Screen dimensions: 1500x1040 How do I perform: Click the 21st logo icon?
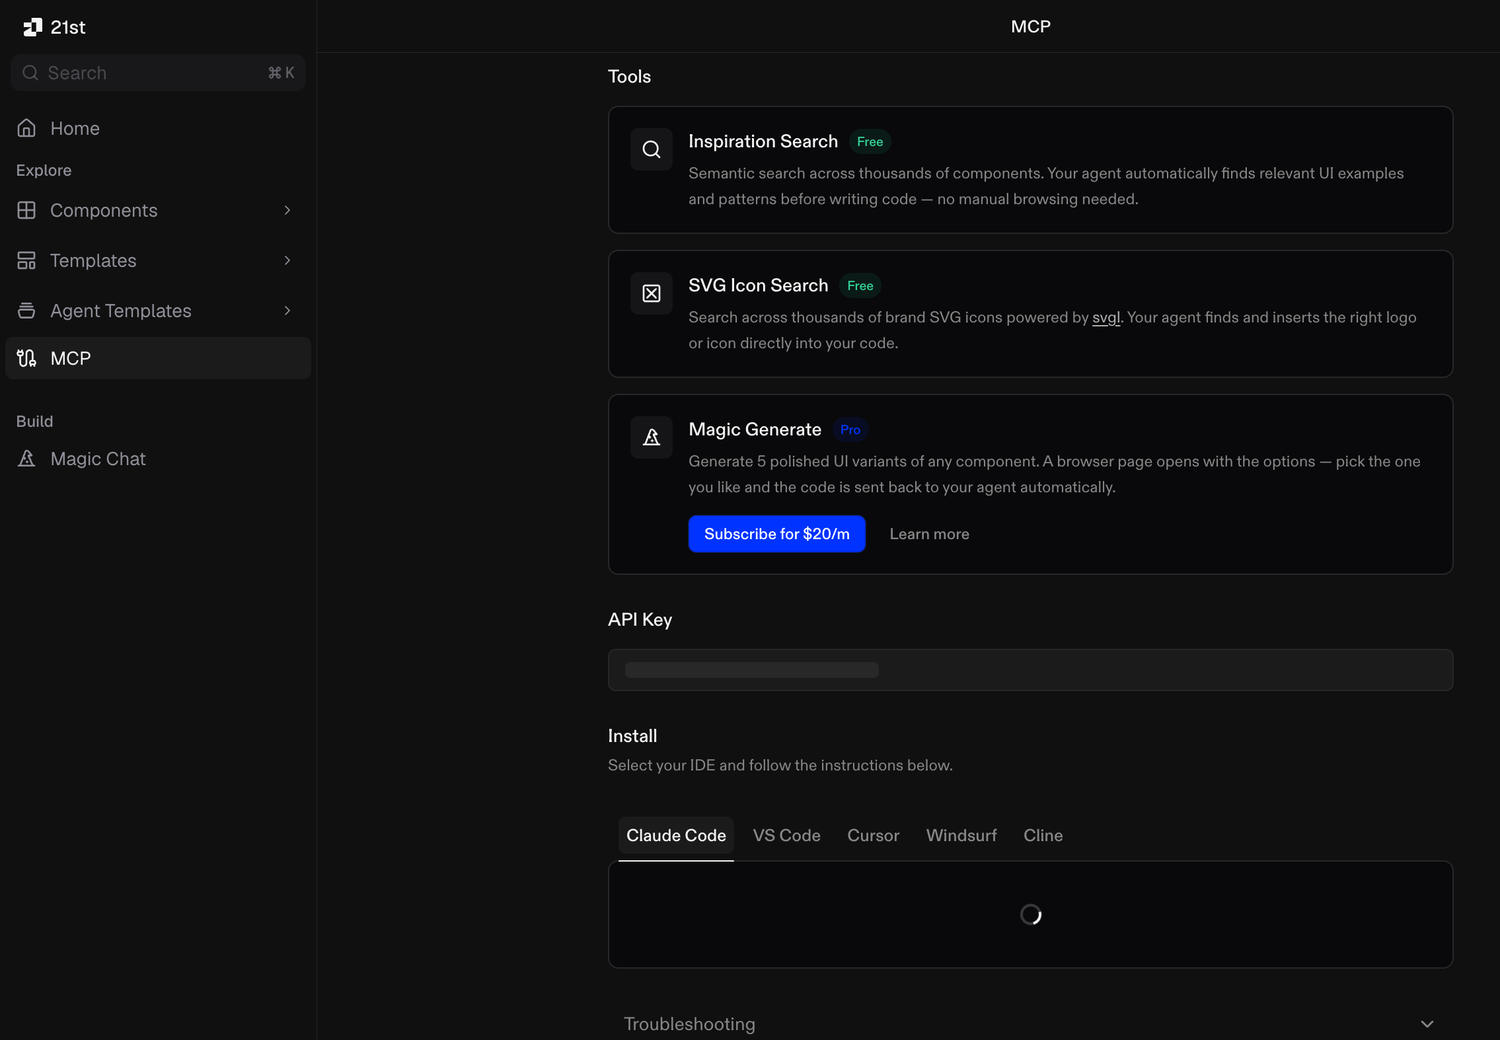tap(33, 27)
